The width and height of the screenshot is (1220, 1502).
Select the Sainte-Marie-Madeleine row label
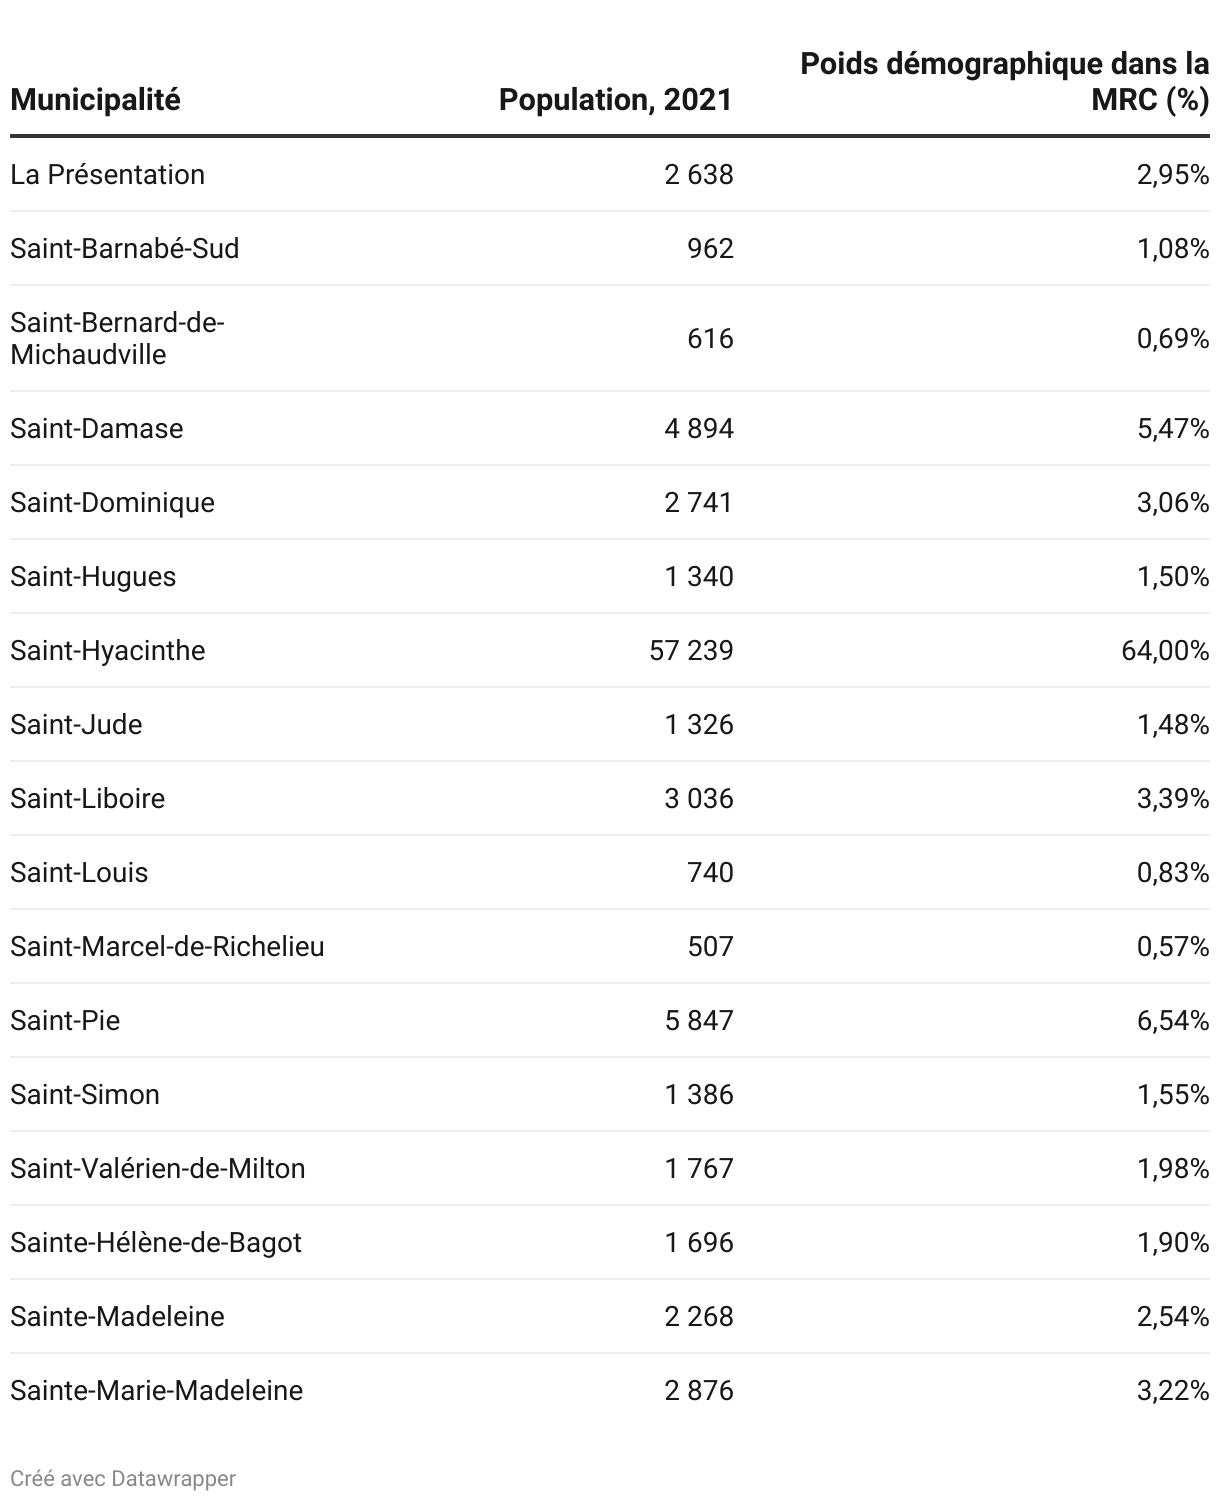pos(157,1391)
